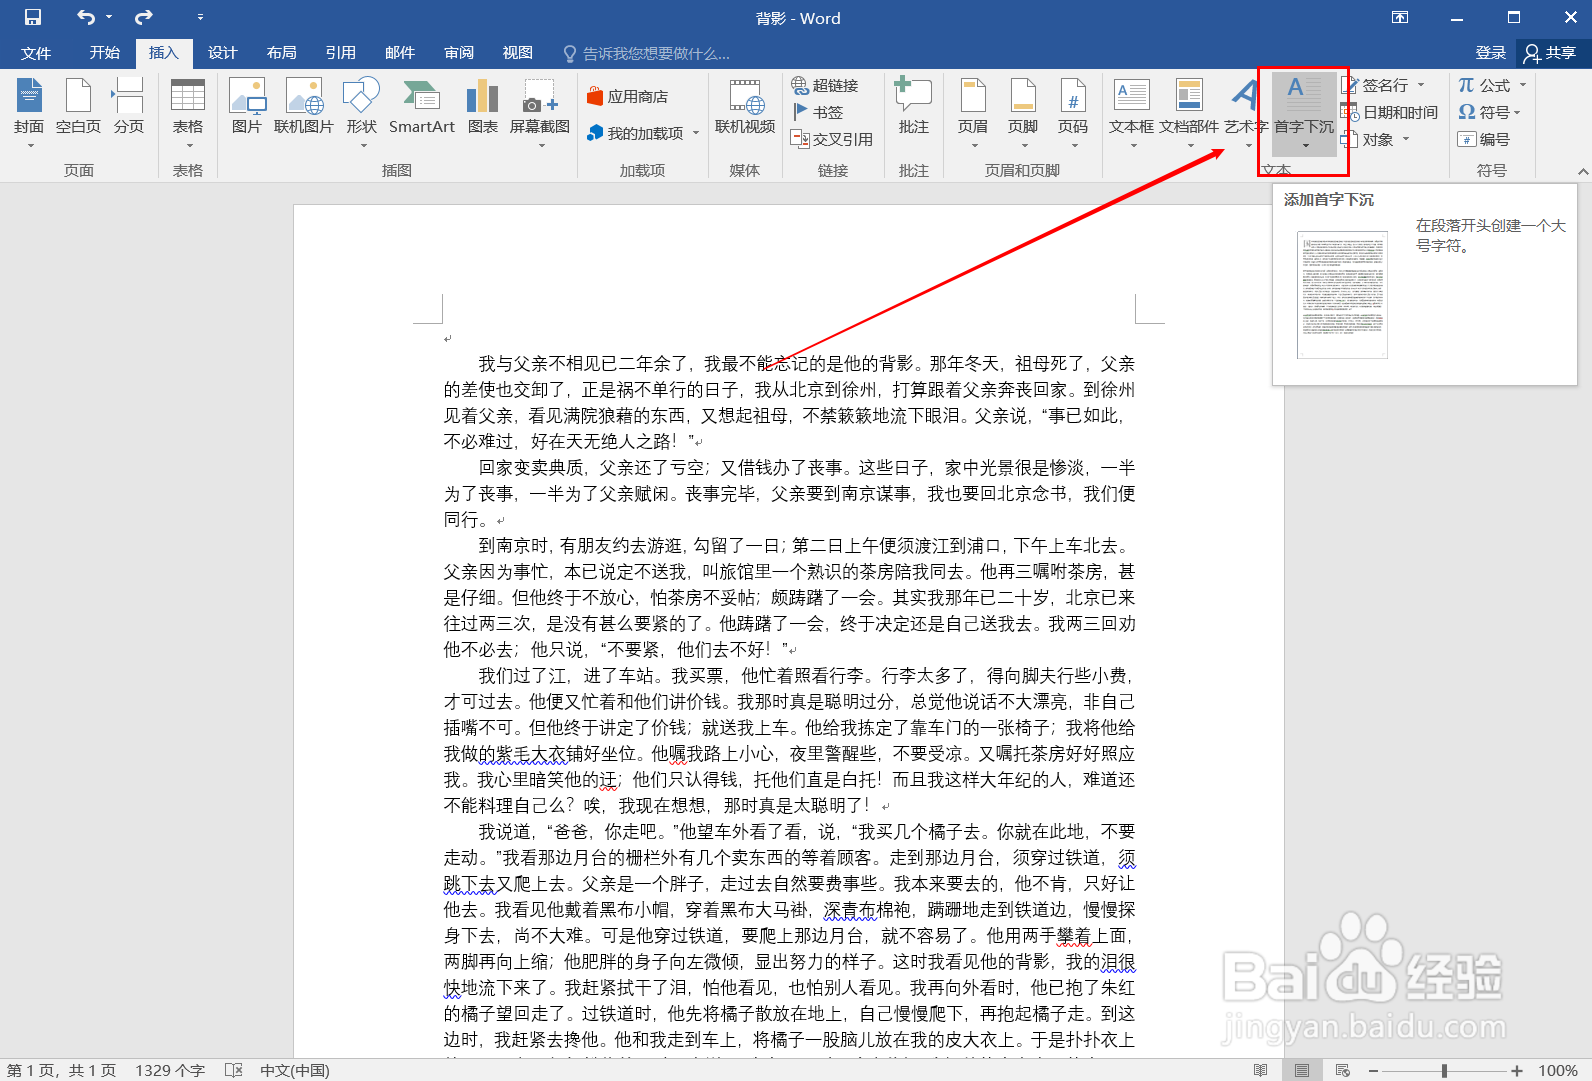
Task: Switch to web layout view
Action: [1342, 1070]
